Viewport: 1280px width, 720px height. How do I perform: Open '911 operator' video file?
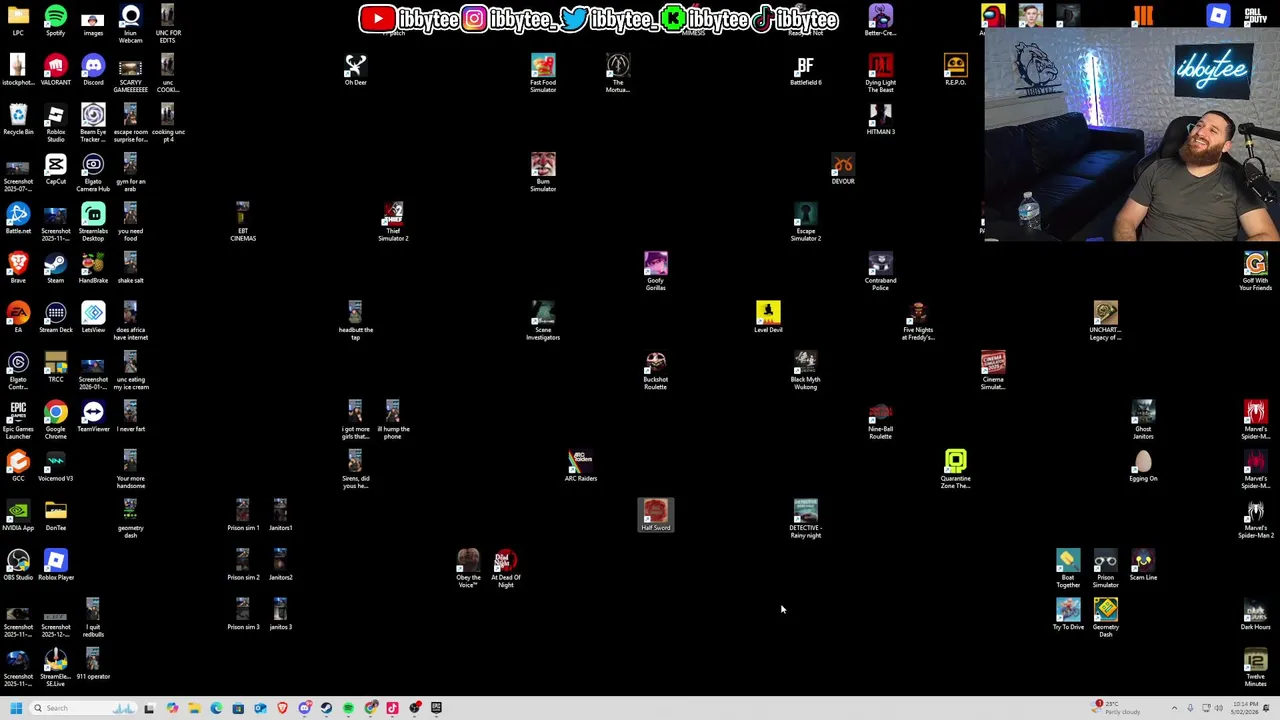93,663
